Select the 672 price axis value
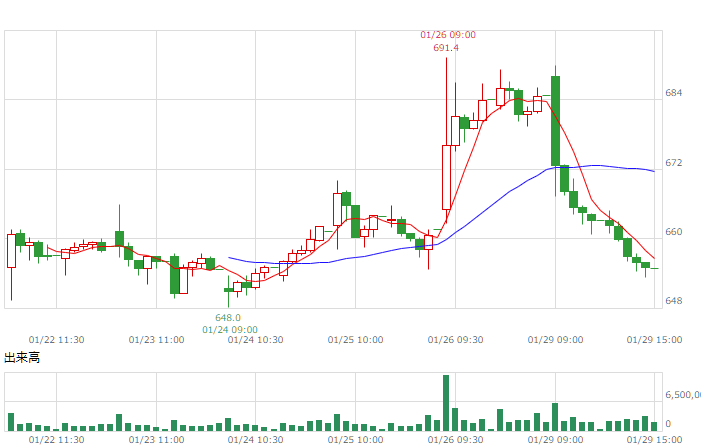Viewport: 701px width, 445px height. click(x=674, y=162)
